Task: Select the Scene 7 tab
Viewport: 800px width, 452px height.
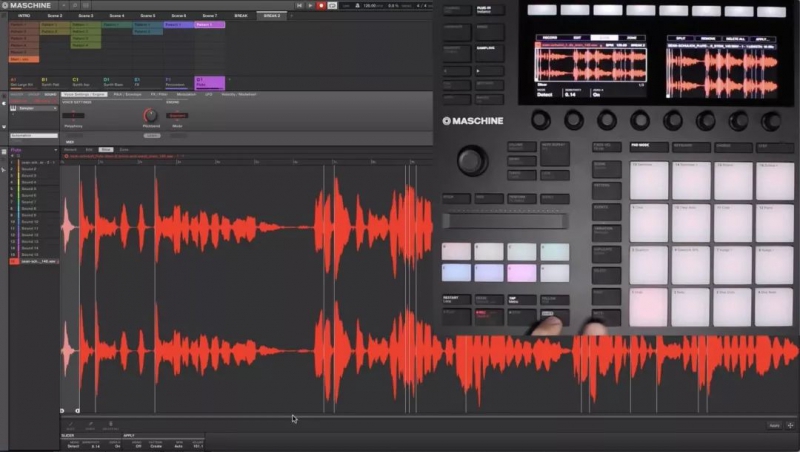Action: pos(209,16)
